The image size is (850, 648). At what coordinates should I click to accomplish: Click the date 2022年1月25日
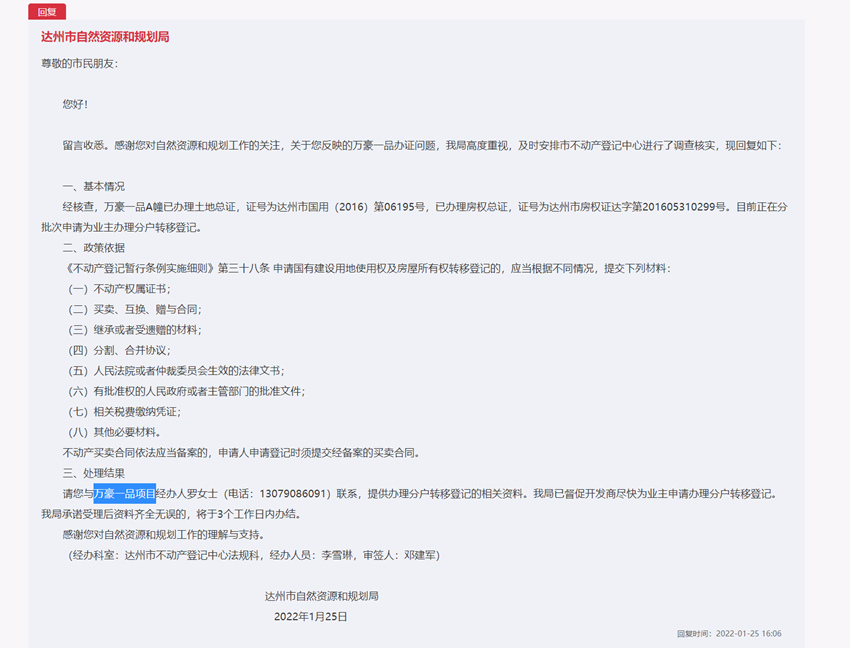311,617
